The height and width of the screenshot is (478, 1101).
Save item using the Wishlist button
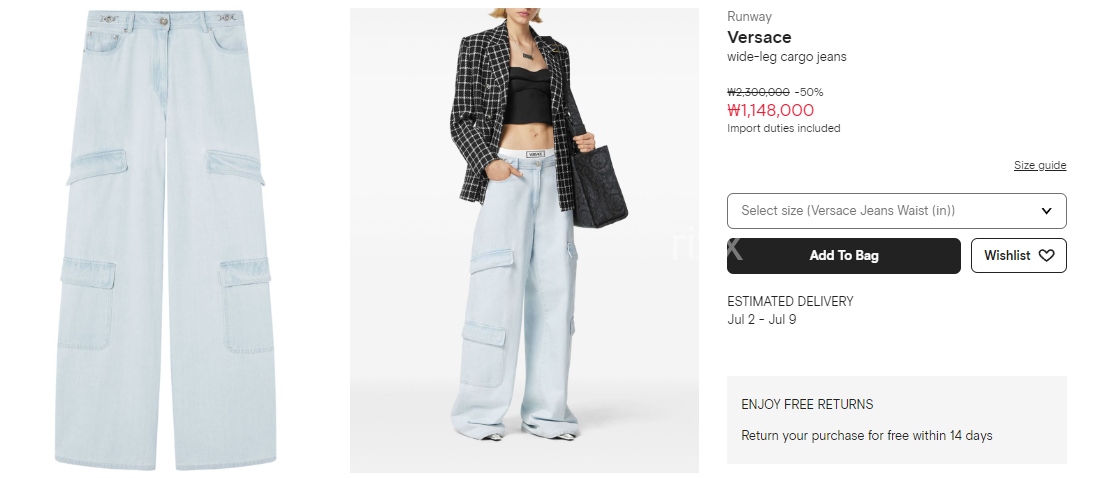1018,255
